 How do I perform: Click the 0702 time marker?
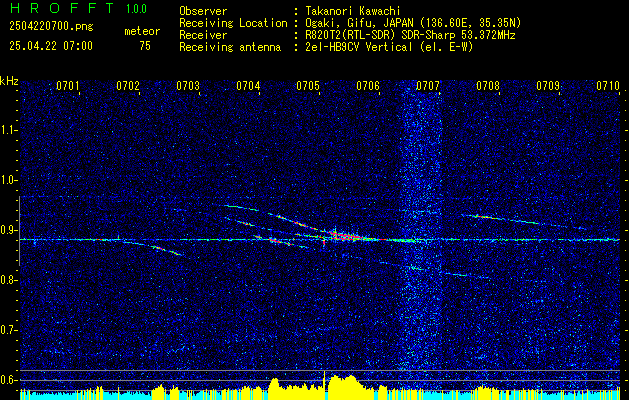pos(128,85)
